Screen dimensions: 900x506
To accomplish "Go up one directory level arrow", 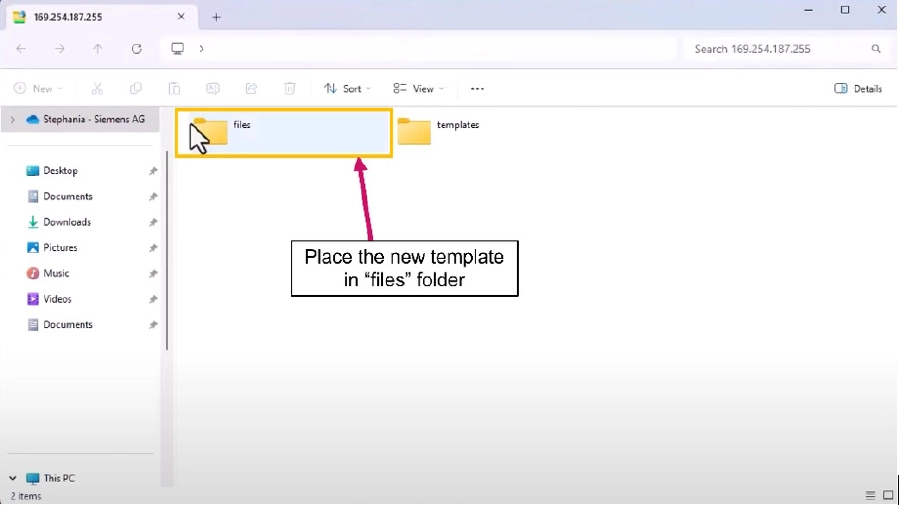I will coord(97,49).
